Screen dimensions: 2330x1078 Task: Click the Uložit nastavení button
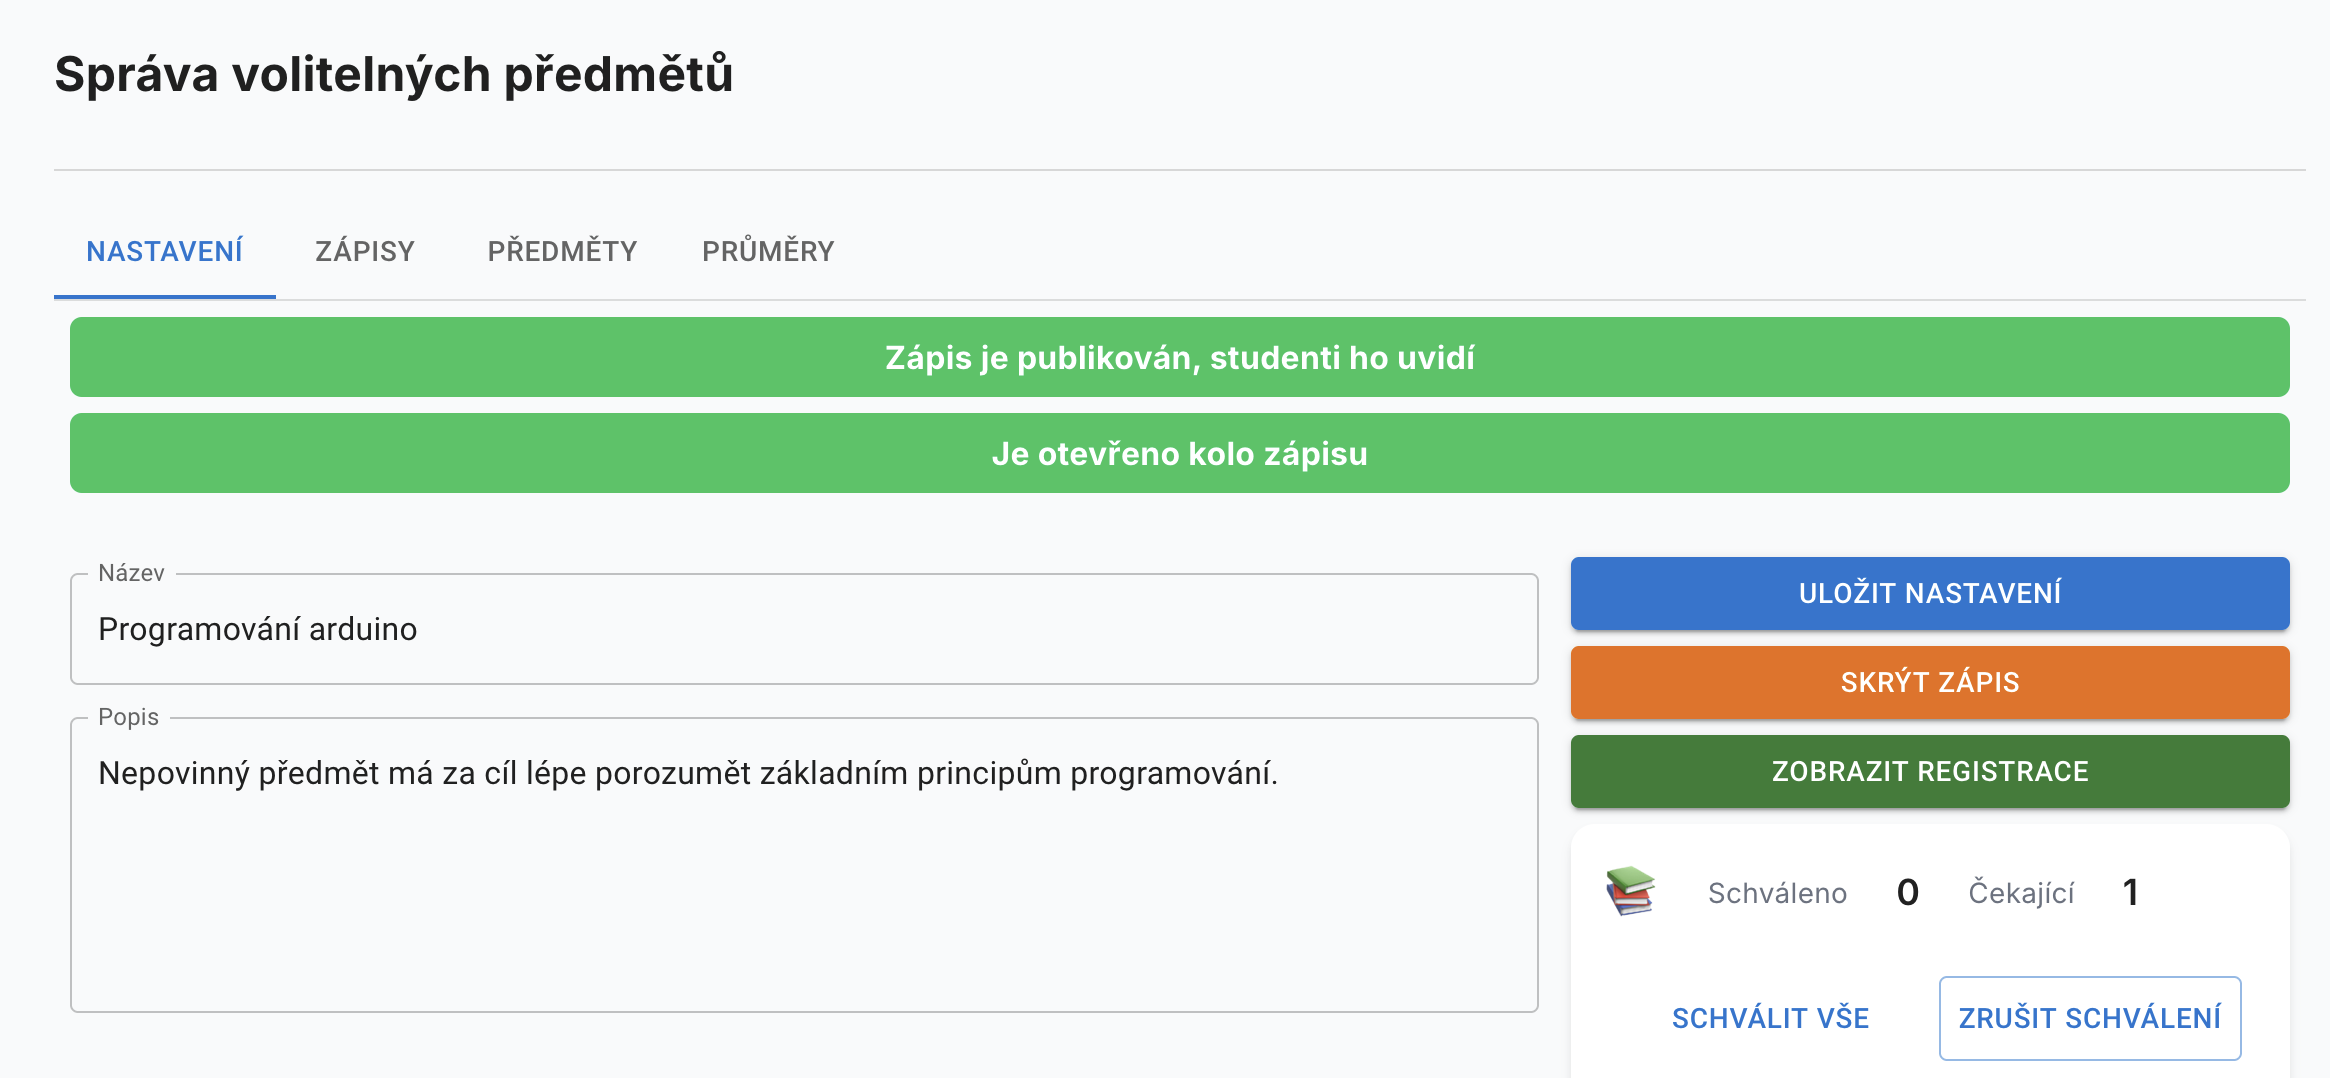point(1929,593)
